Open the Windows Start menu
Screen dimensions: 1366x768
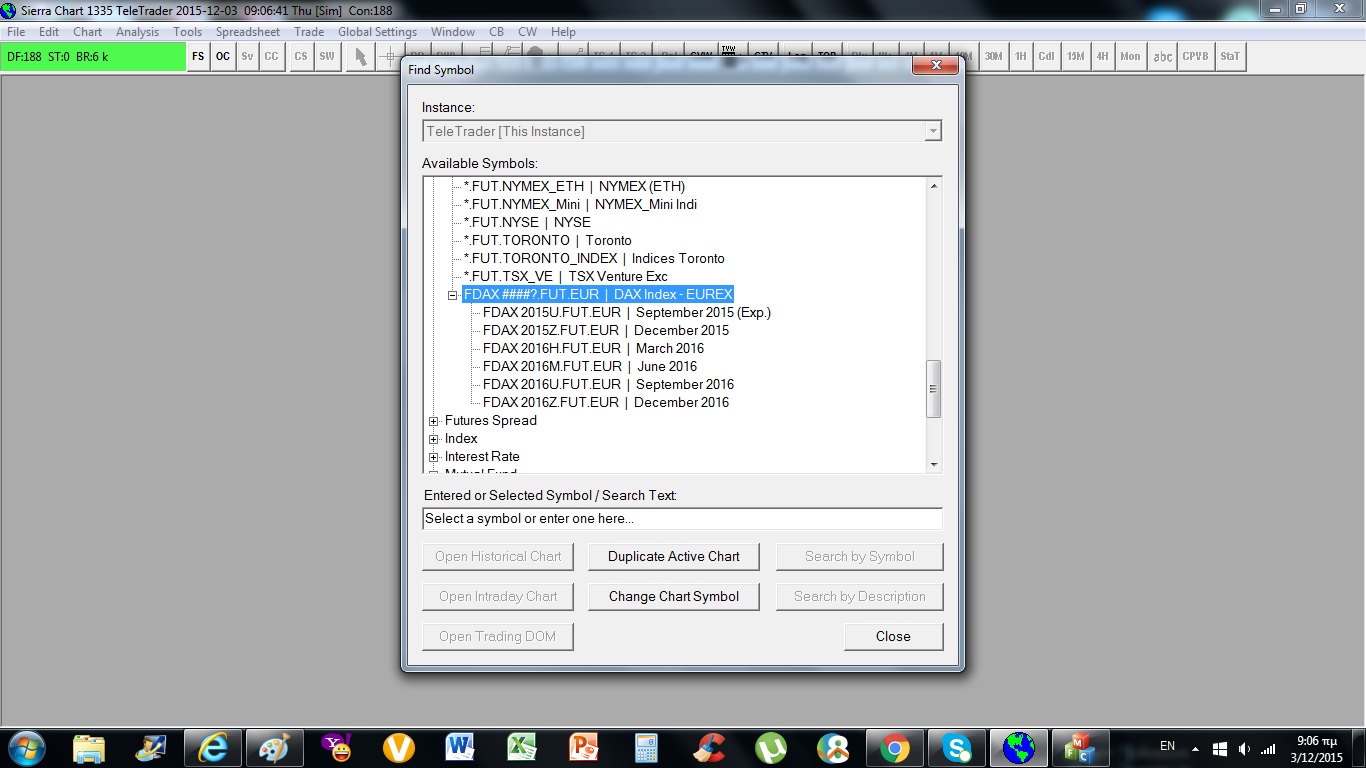(25, 747)
